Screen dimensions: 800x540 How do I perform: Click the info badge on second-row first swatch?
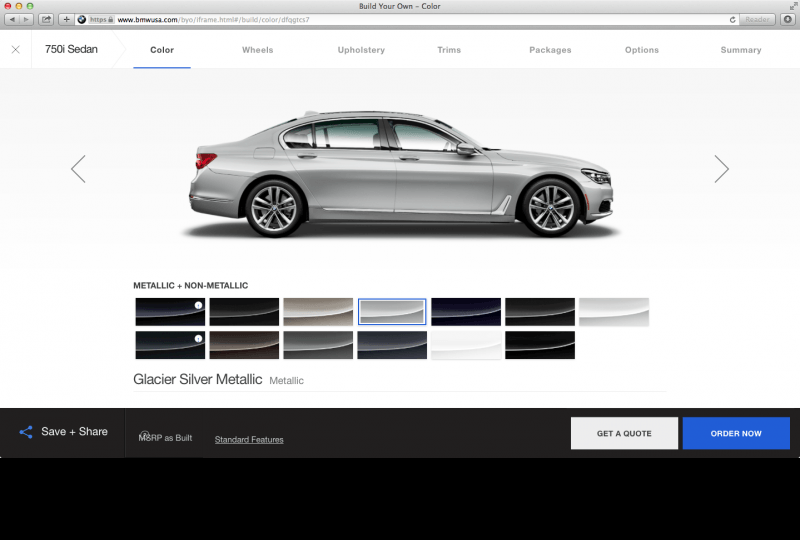click(x=198, y=338)
